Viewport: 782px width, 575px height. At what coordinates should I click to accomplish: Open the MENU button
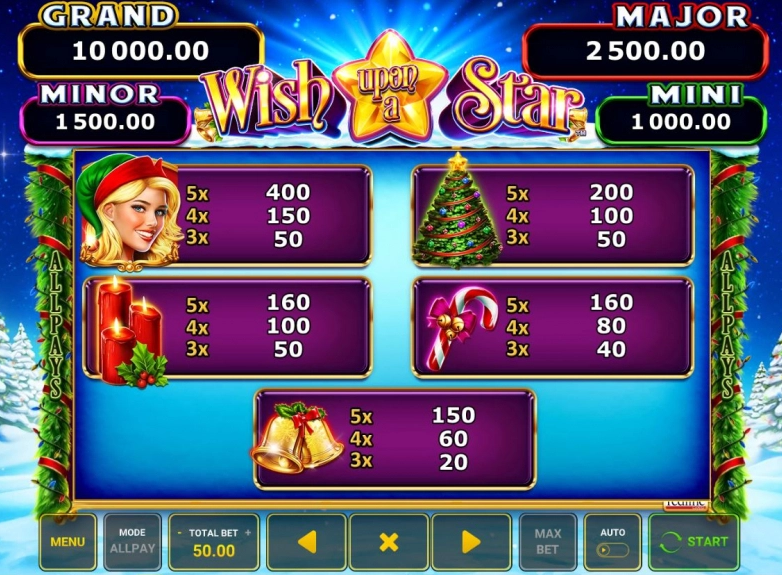tap(68, 542)
